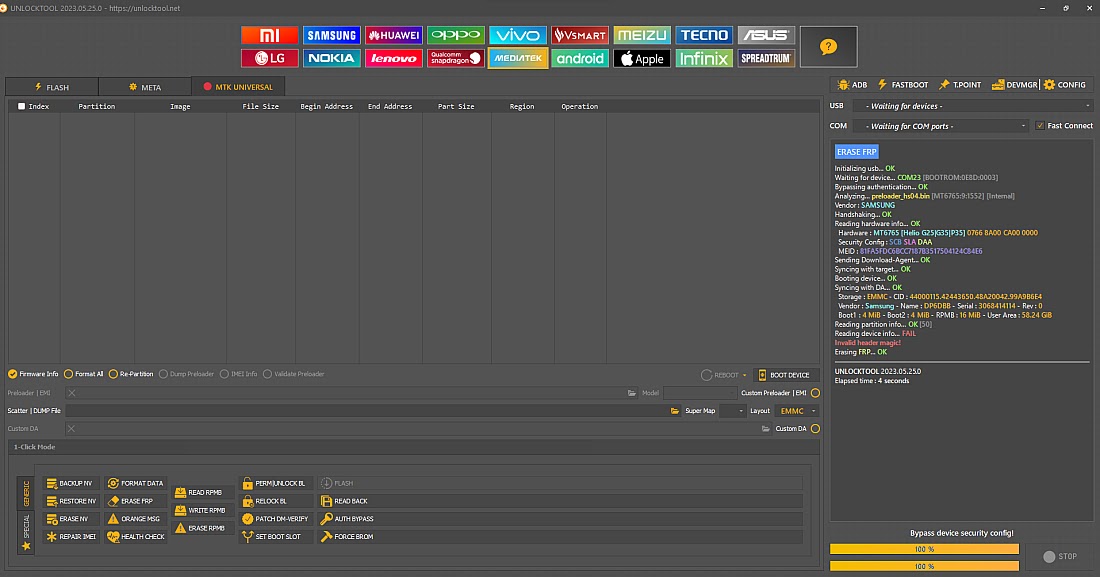The image size is (1100, 577).
Task: Click the ERASE FRP log header button
Action: click(x=857, y=152)
